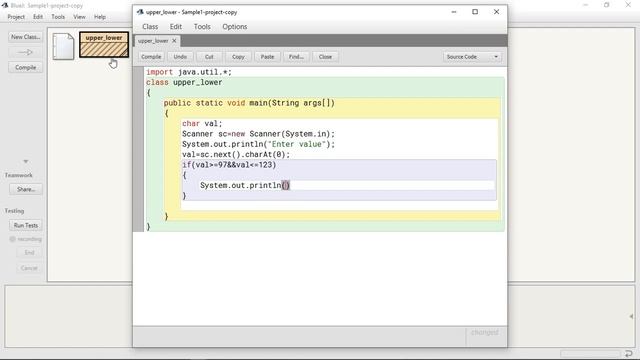Open the Edit menu in BlueJ main window
Image resolution: width=640 pixels, height=360 pixels.
[38, 17]
